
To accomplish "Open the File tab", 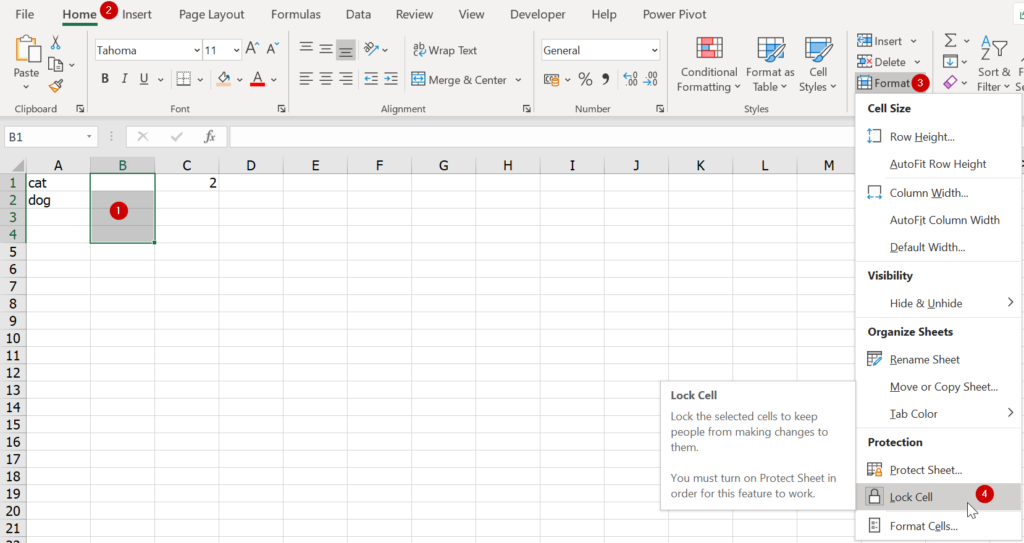I will pyautogui.click(x=24, y=14).
